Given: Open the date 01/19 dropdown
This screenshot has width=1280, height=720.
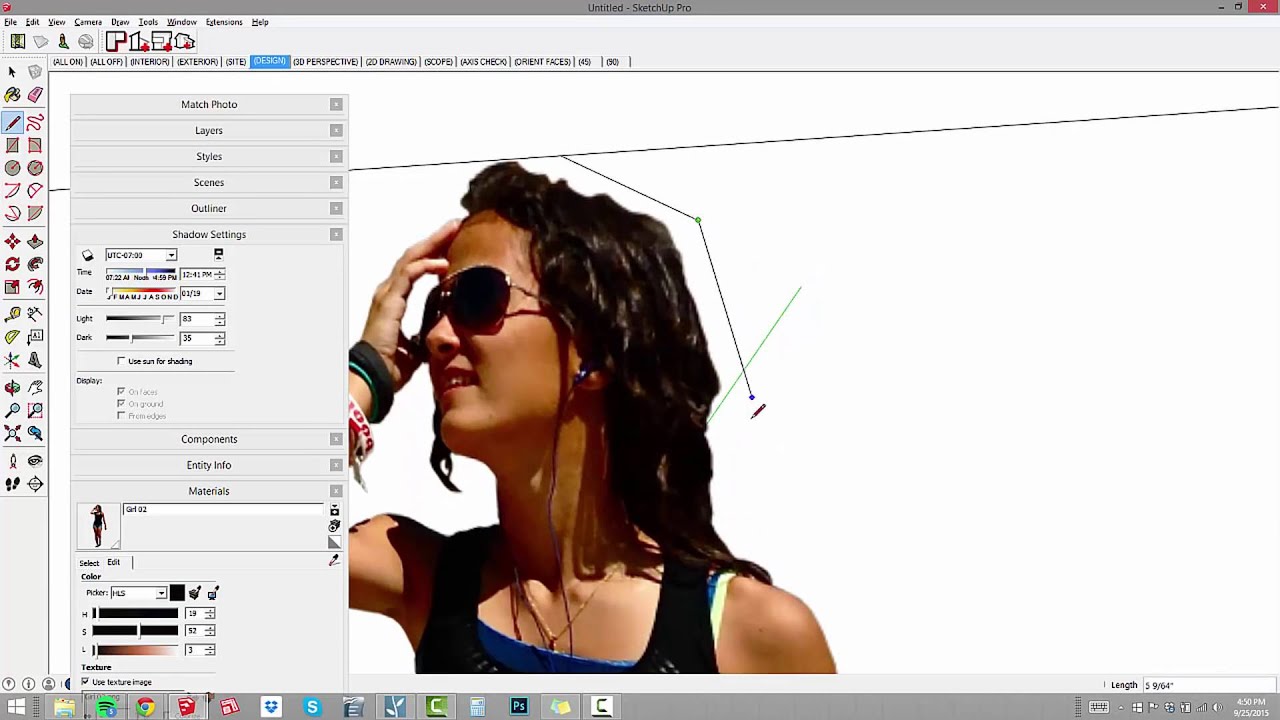Looking at the screenshot, I should coord(219,294).
